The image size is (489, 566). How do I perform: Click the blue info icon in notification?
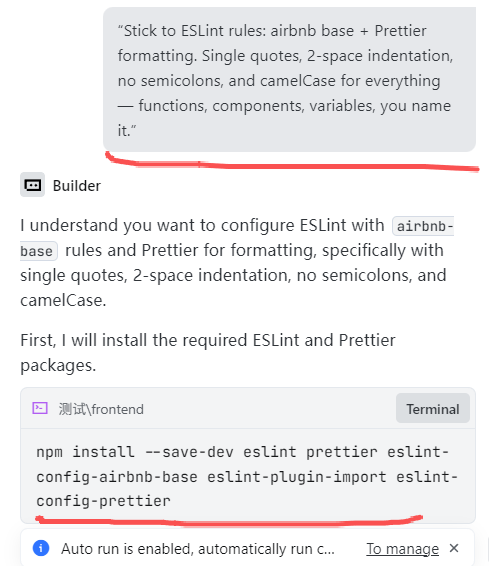pyautogui.click(x=41, y=548)
